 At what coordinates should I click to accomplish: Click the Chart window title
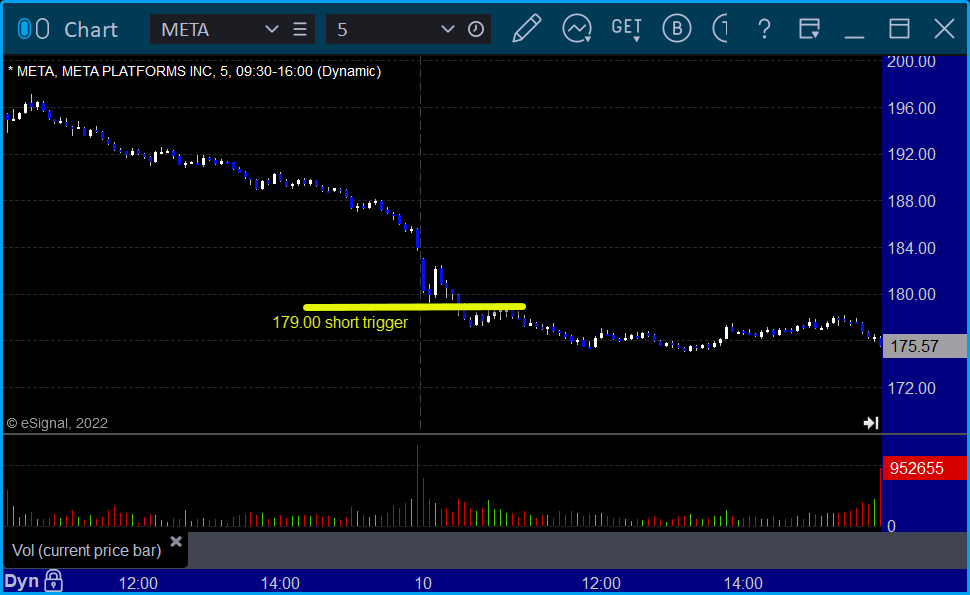click(91, 29)
